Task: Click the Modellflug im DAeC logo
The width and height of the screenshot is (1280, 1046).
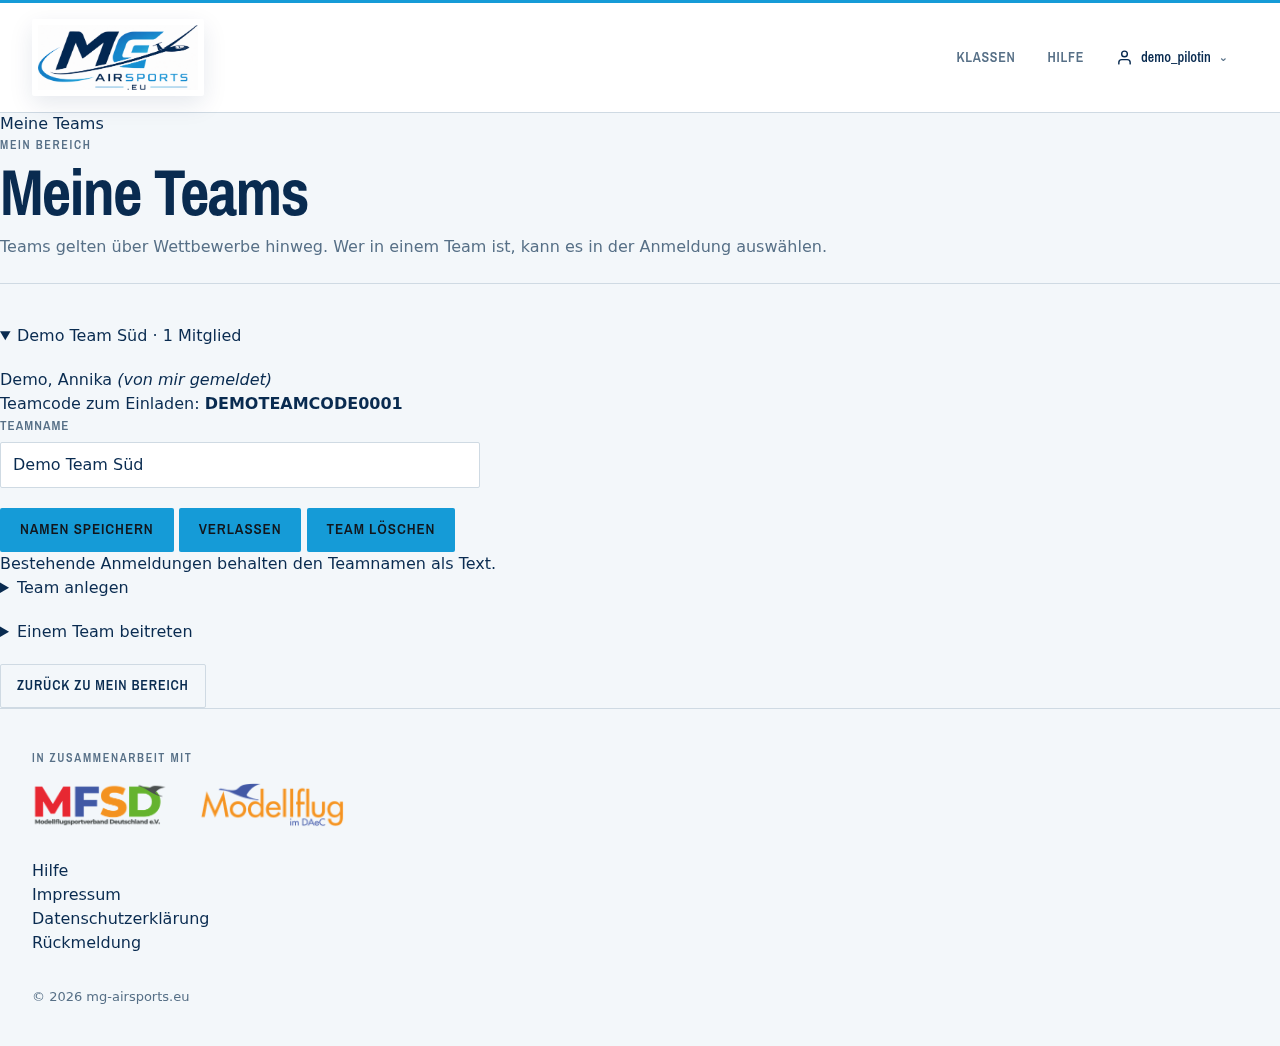Action: [272, 805]
